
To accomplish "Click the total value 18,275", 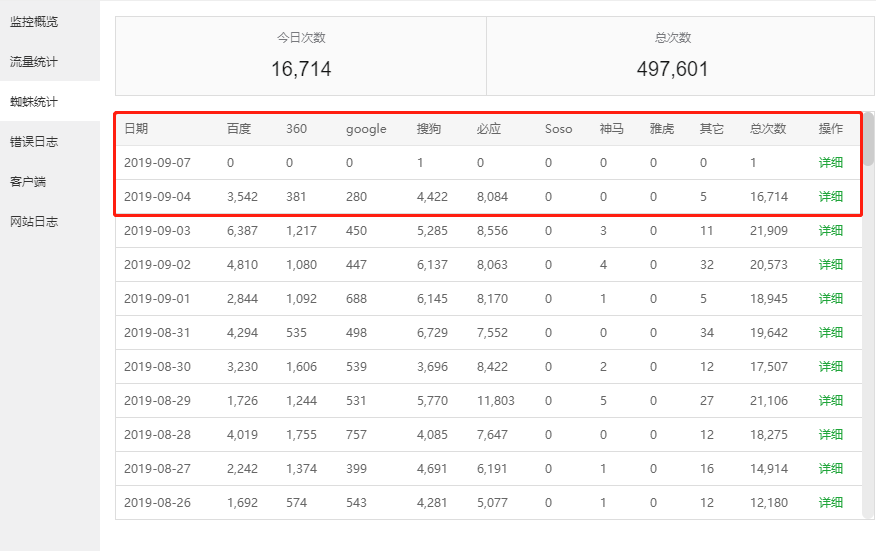I will (x=769, y=435).
